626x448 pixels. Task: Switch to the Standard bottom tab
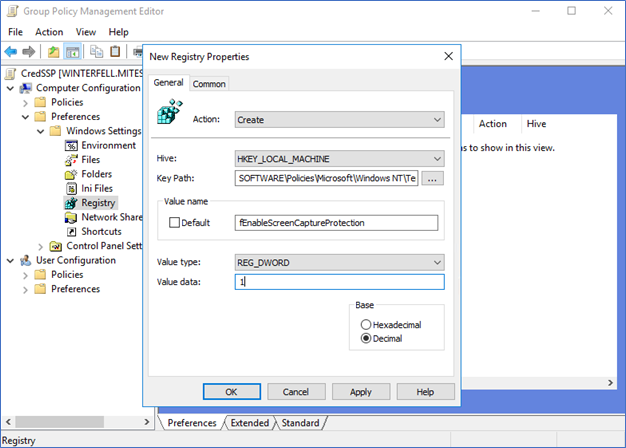pyautogui.click(x=301, y=423)
